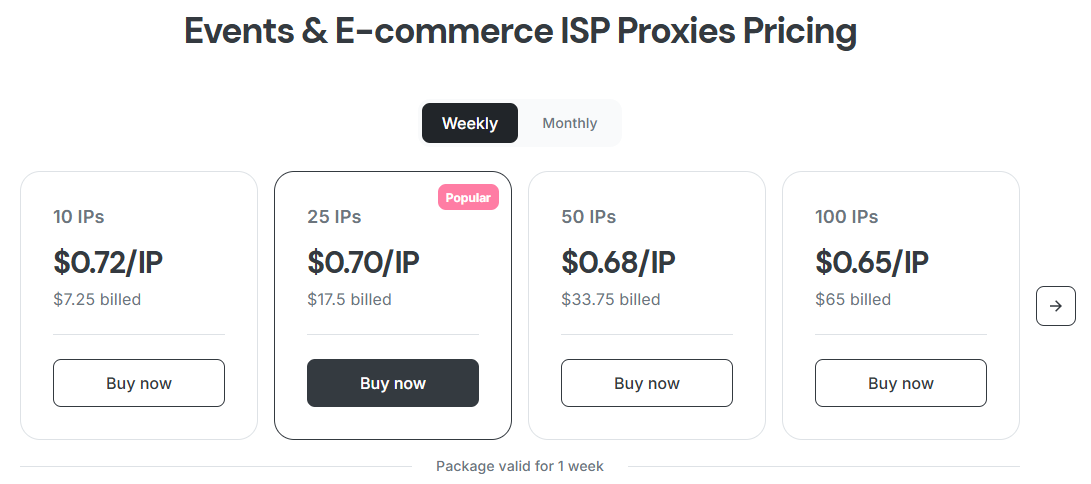Select the $0.65/IP price text
The width and height of the screenshot is (1091, 484).
(x=872, y=262)
